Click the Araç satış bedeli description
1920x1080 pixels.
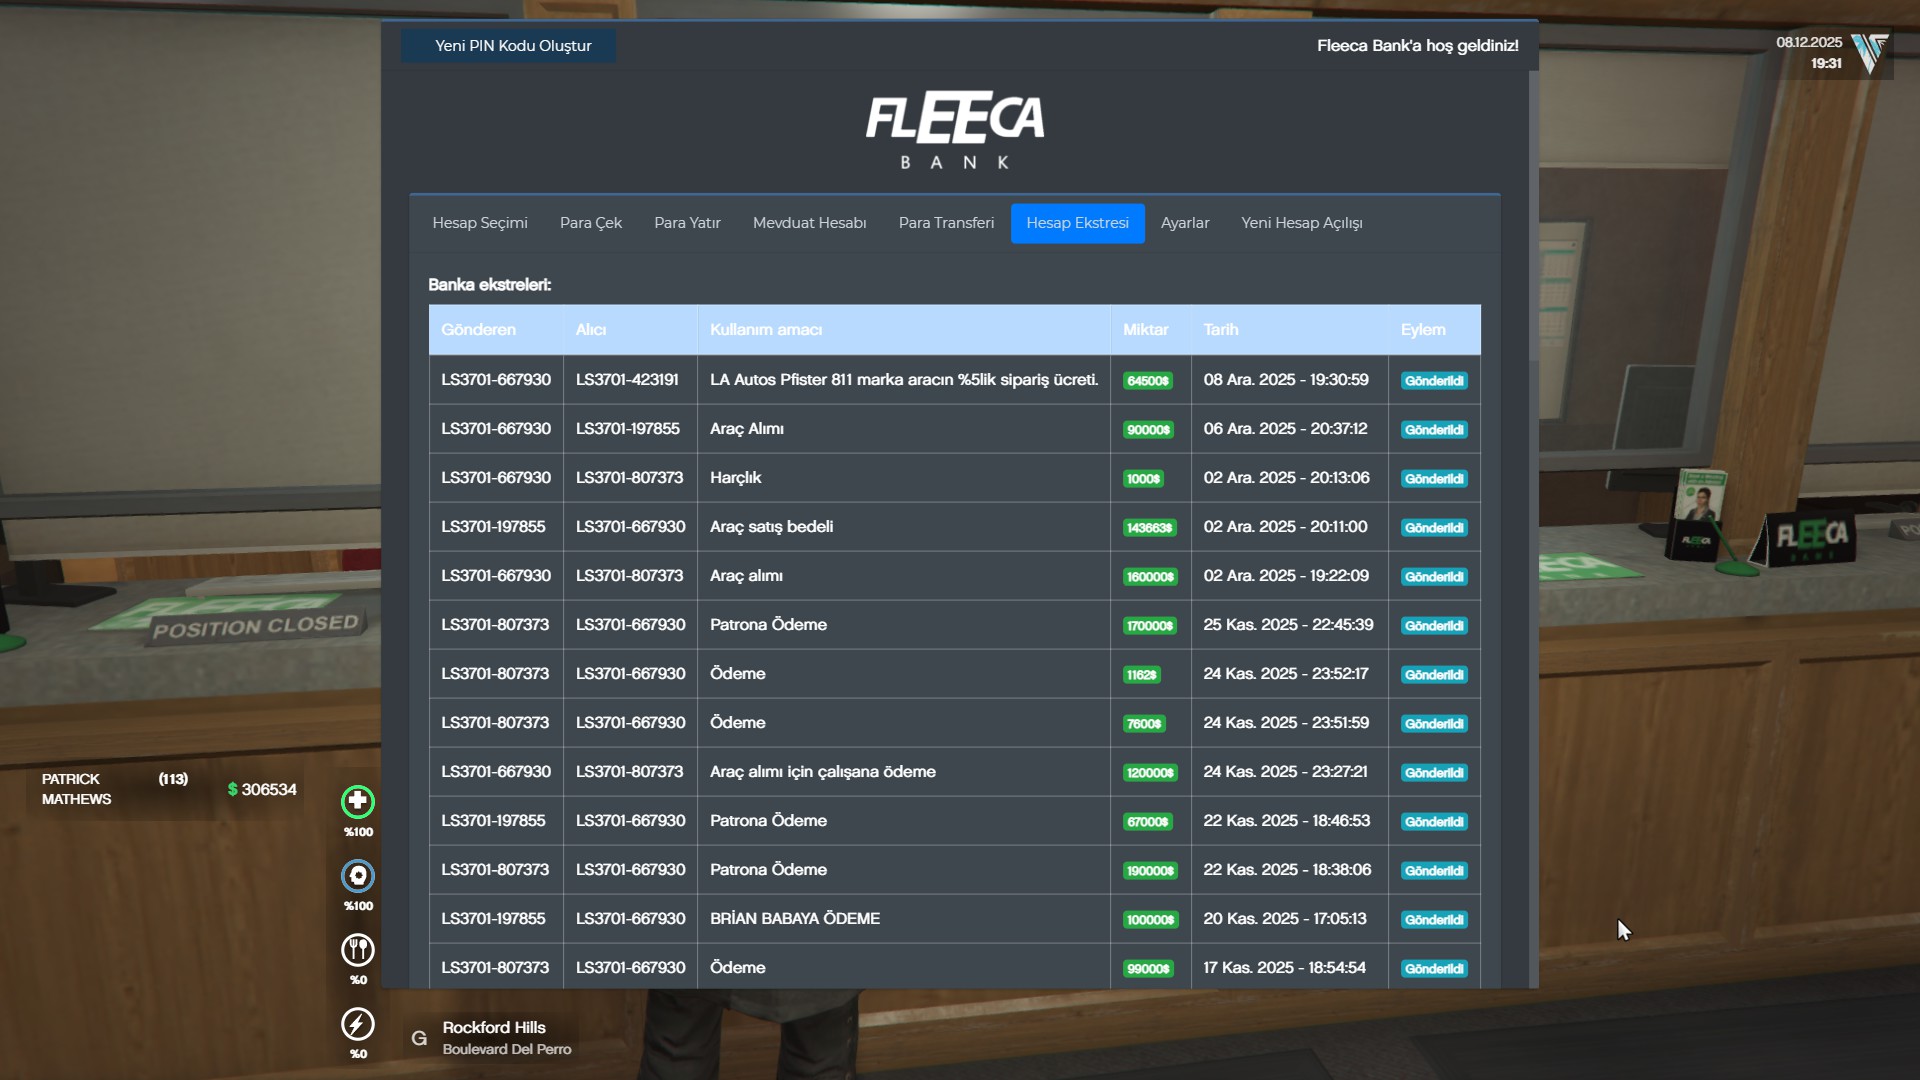pos(771,527)
